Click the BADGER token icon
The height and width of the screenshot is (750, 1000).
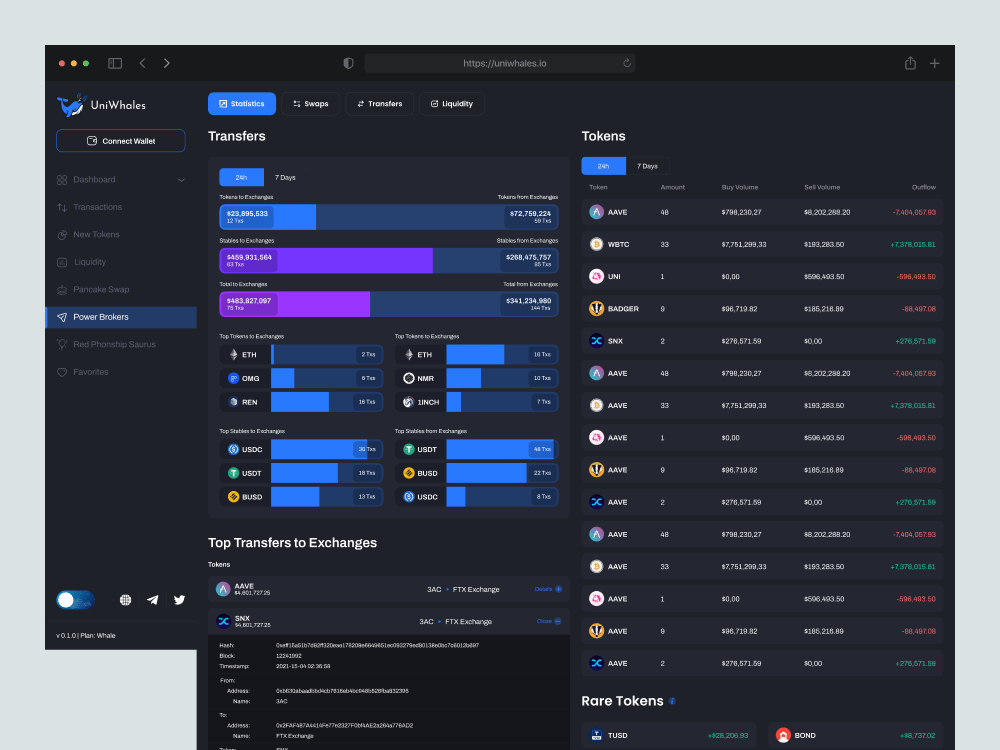click(x=596, y=309)
